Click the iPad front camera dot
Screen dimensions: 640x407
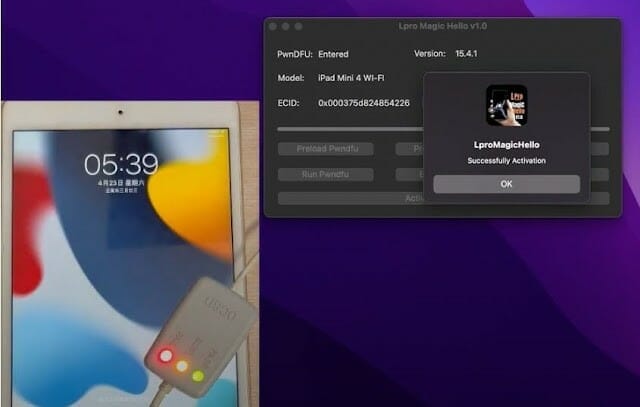(120, 112)
